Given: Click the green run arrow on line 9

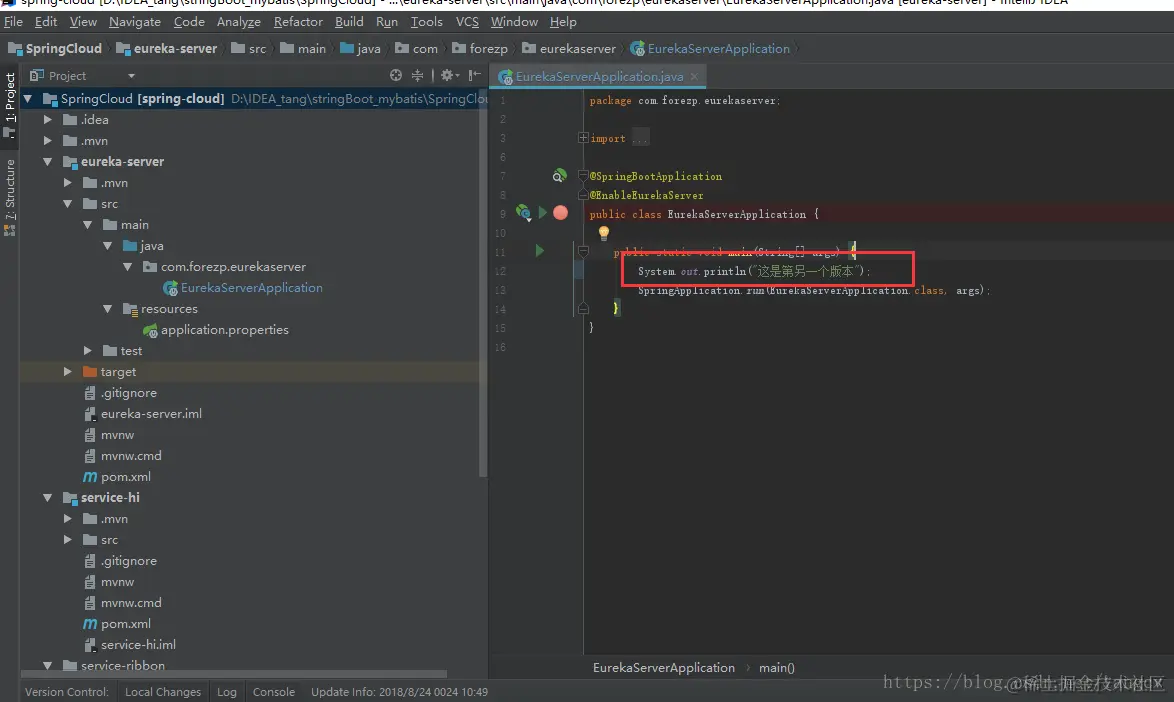Looking at the screenshot, I should (x=543, y=213).
